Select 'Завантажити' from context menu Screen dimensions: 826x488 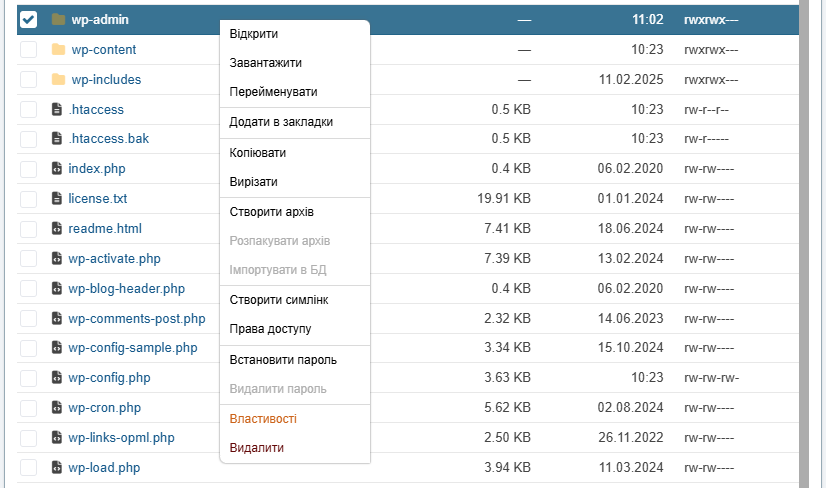pyautogui.click(x=265, y=63)
